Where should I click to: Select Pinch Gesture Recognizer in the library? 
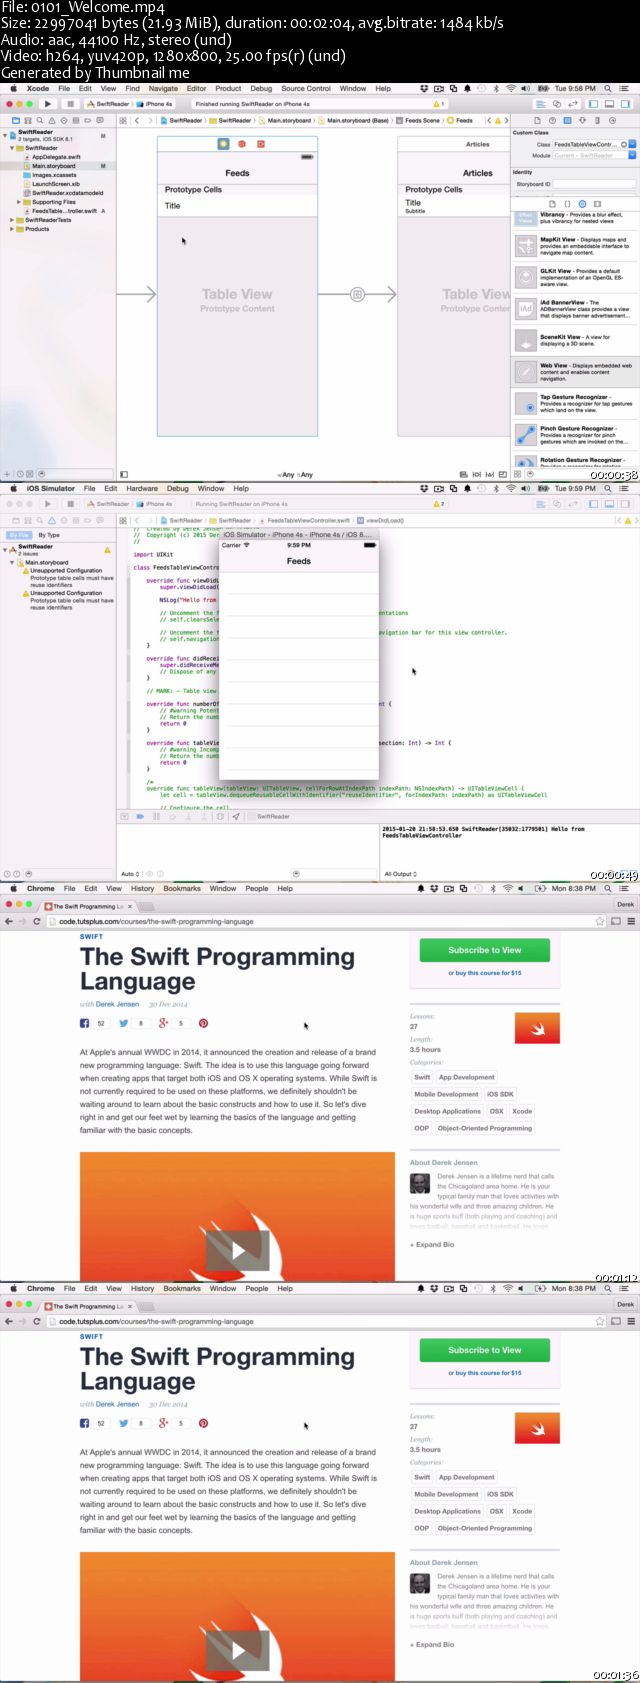coord(575,435)
